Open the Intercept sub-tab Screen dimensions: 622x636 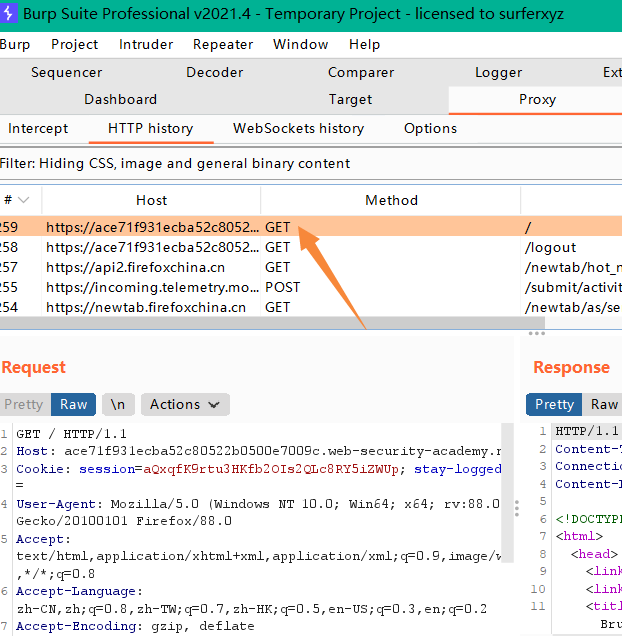[x=38, y=129]
